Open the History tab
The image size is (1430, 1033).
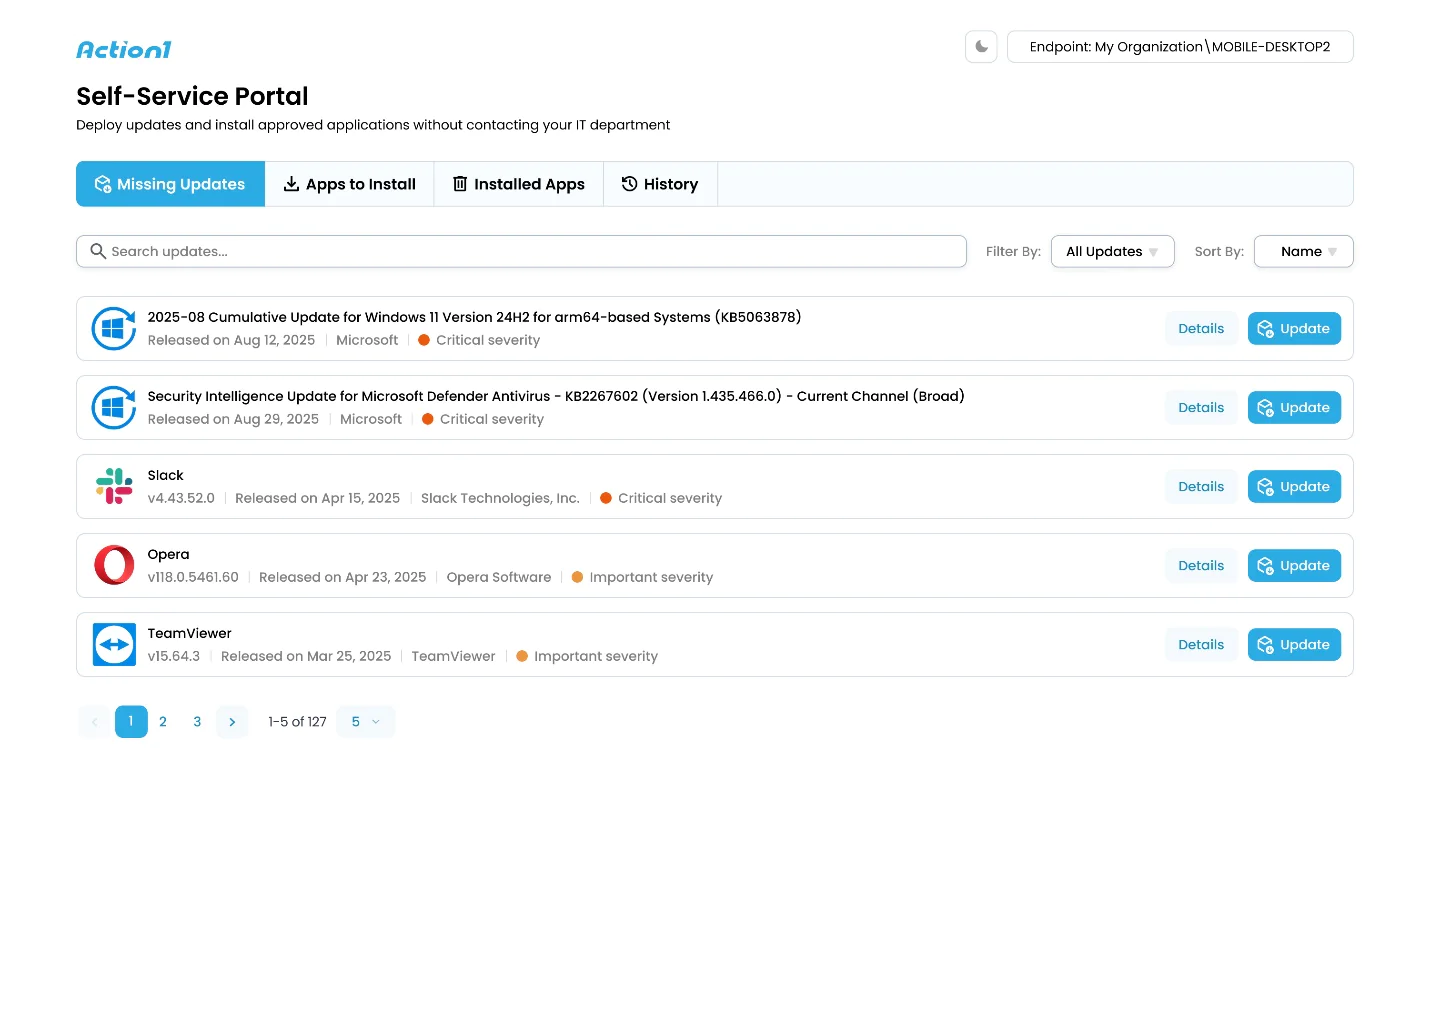(660, 184)
